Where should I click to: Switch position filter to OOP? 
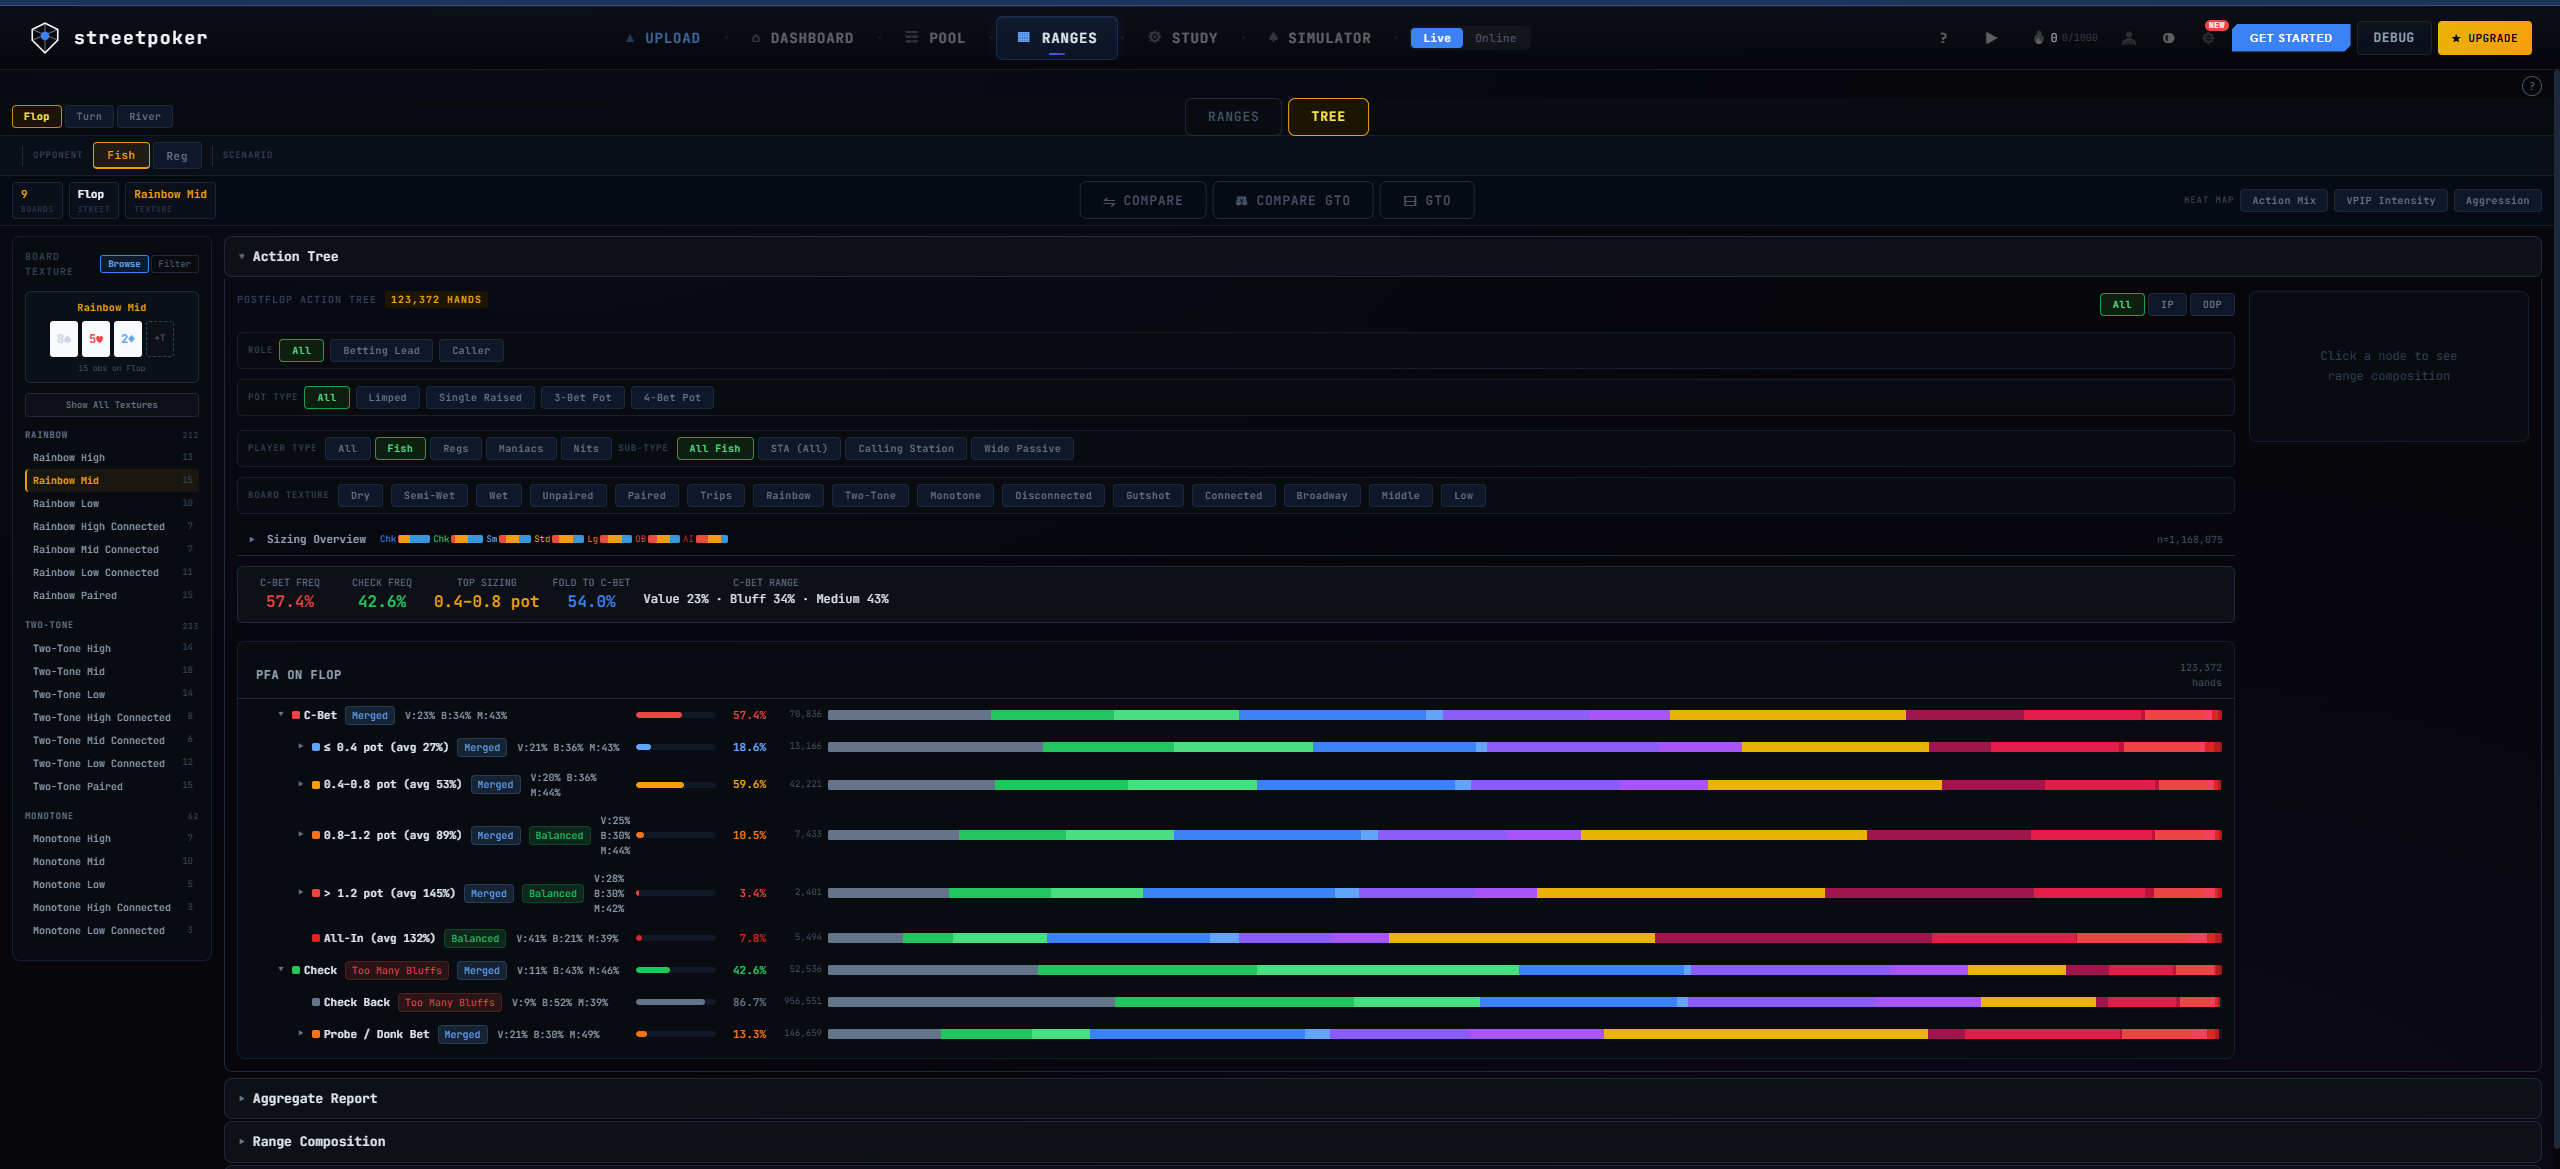2212,304
